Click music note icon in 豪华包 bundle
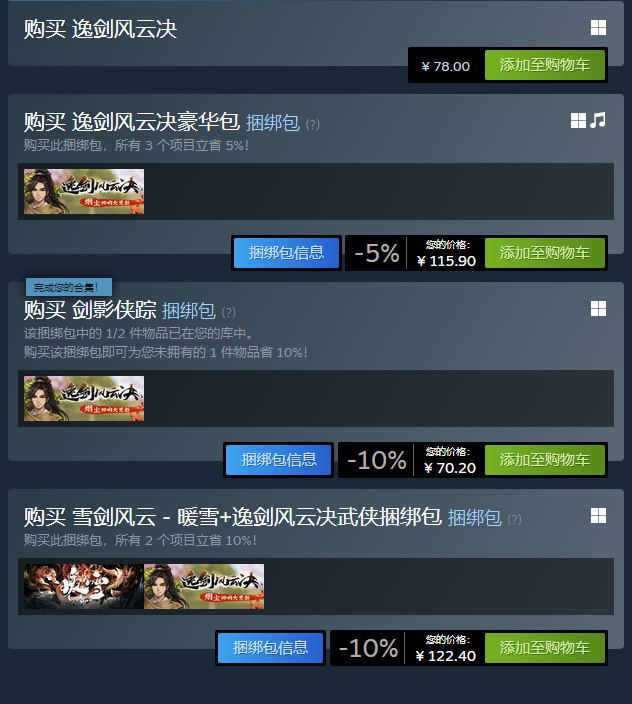This screenshot has height=704, width=632. pyautogui.click(x=597, y=120)
